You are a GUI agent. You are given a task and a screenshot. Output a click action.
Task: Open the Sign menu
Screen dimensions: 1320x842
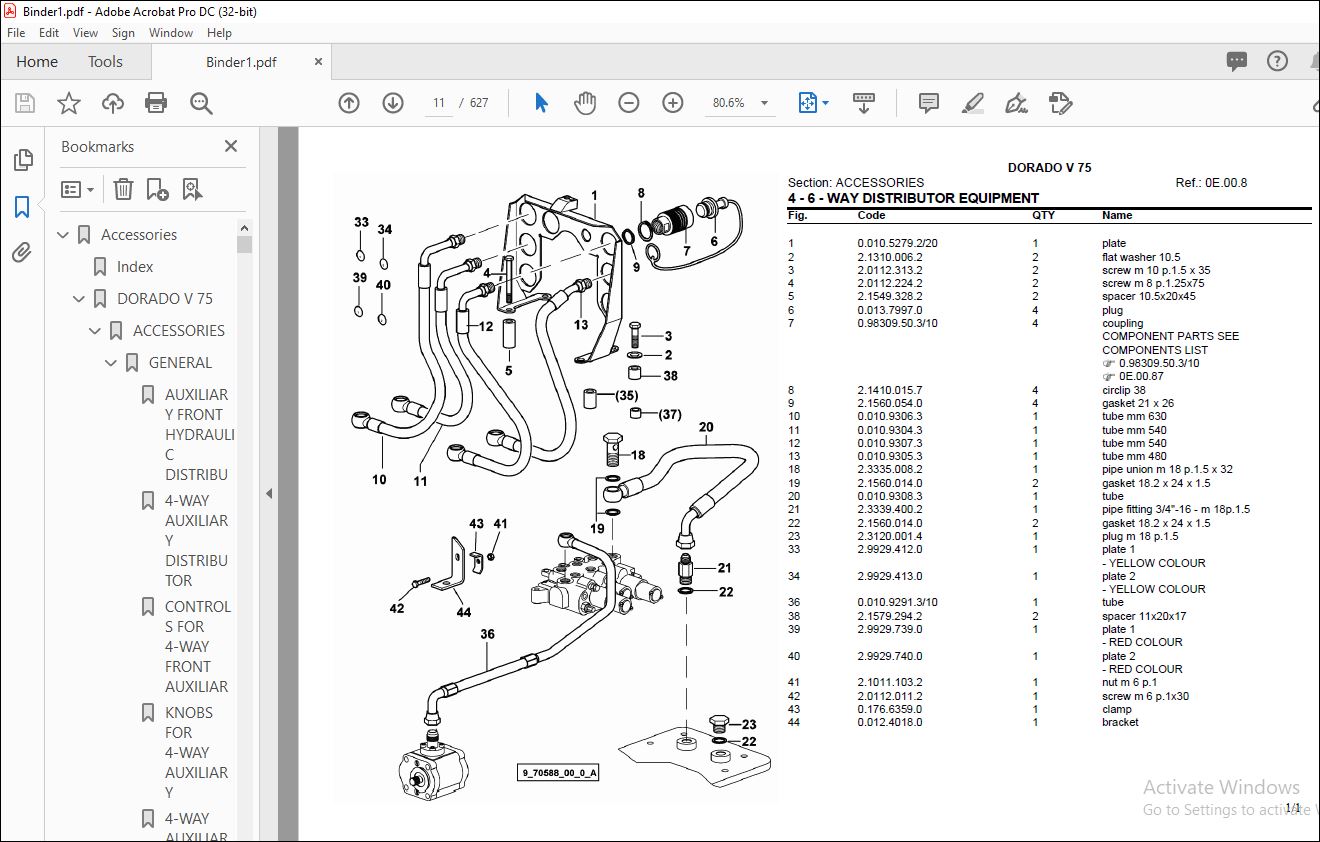tap(123, 33)
